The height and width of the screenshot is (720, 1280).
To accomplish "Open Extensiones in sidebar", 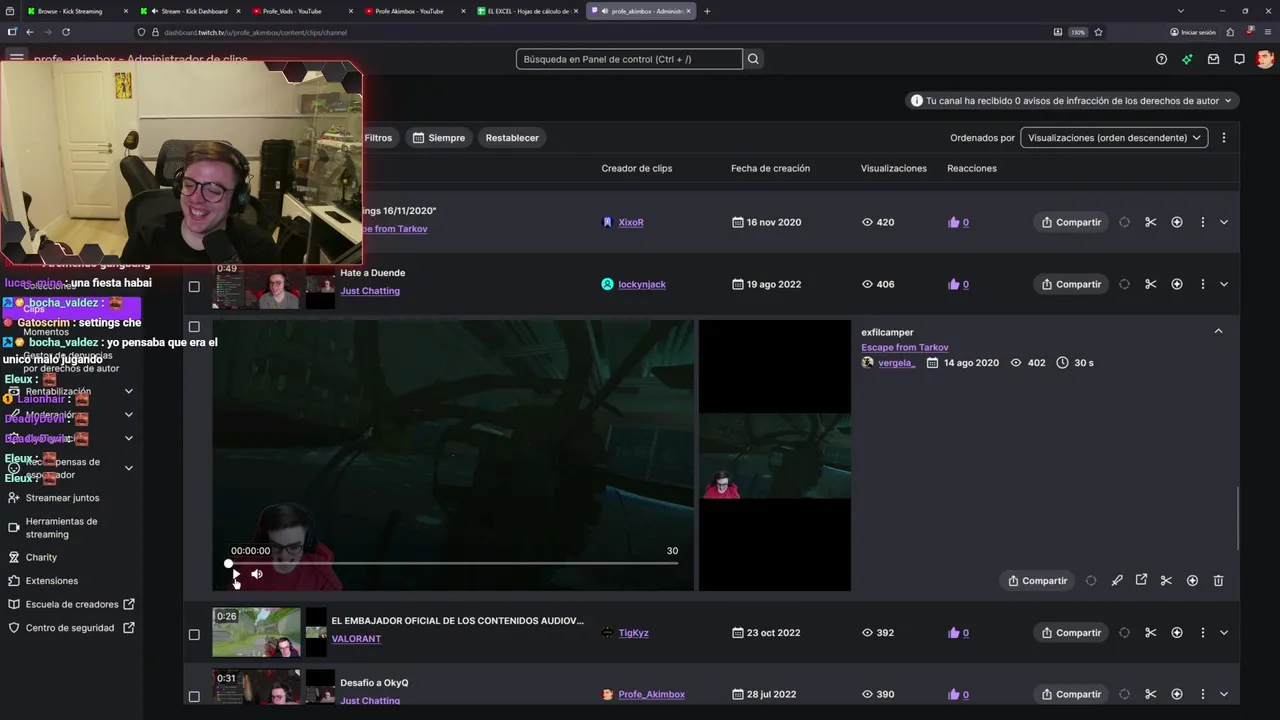I will click(x=52, y=581).
